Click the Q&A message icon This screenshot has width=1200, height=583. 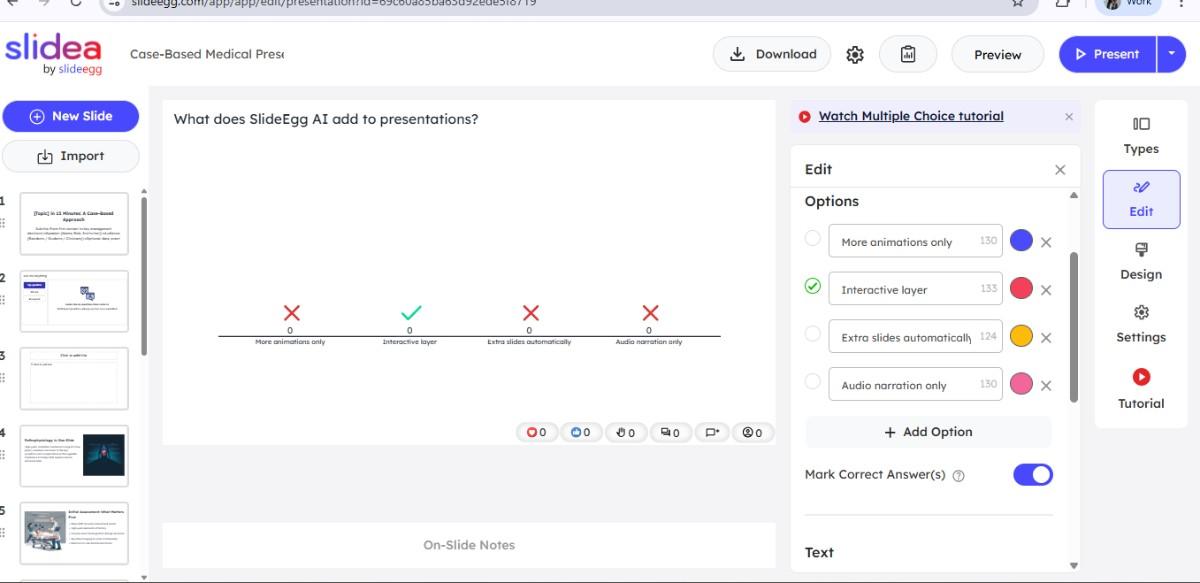click(712, 432)
